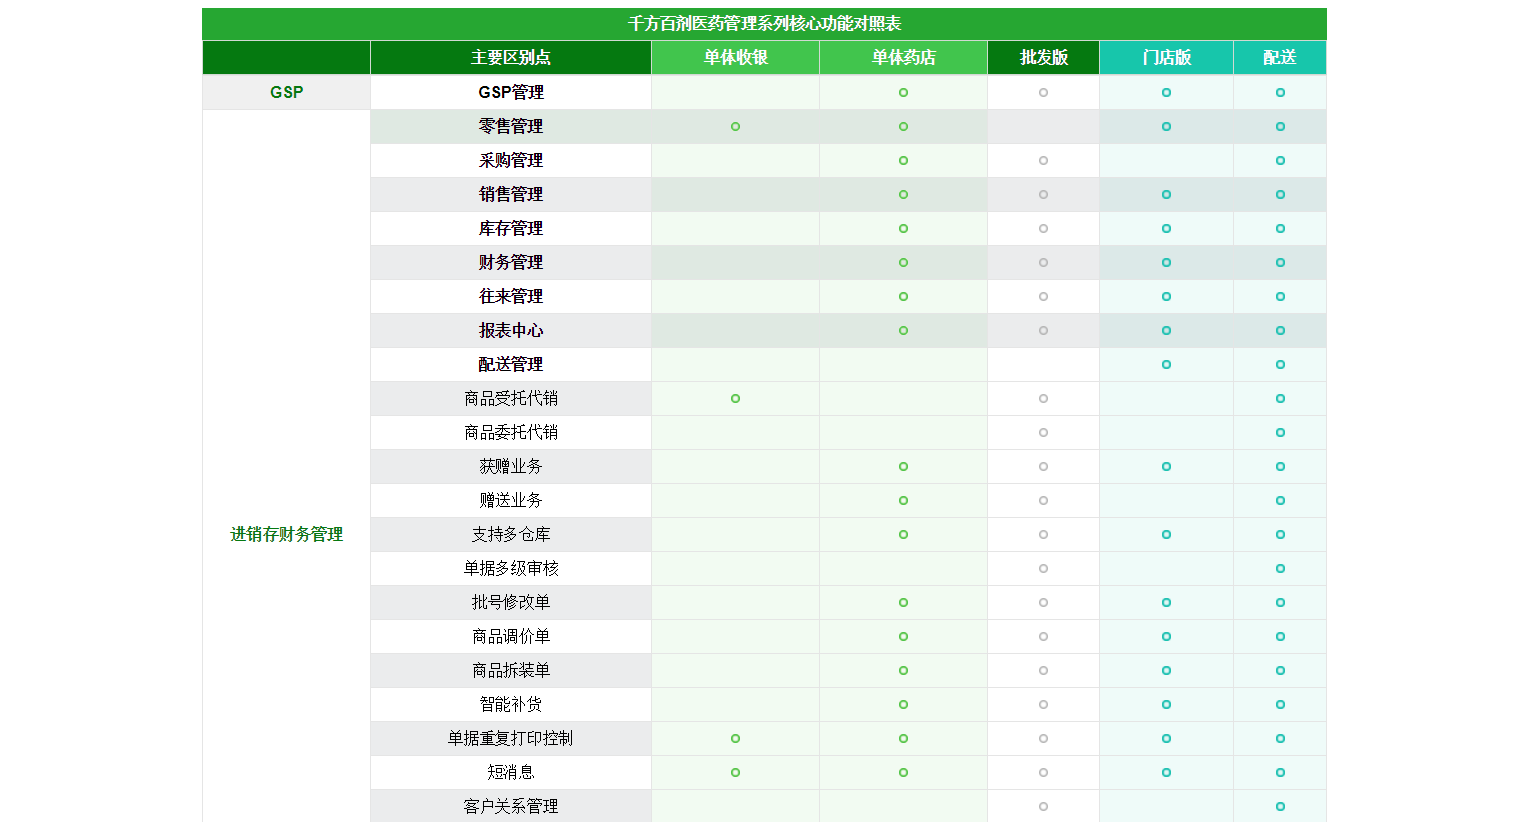Screen dimensions: 1521x822
Task: Click the 单体收银 column header
Action: tap(735, 58)
